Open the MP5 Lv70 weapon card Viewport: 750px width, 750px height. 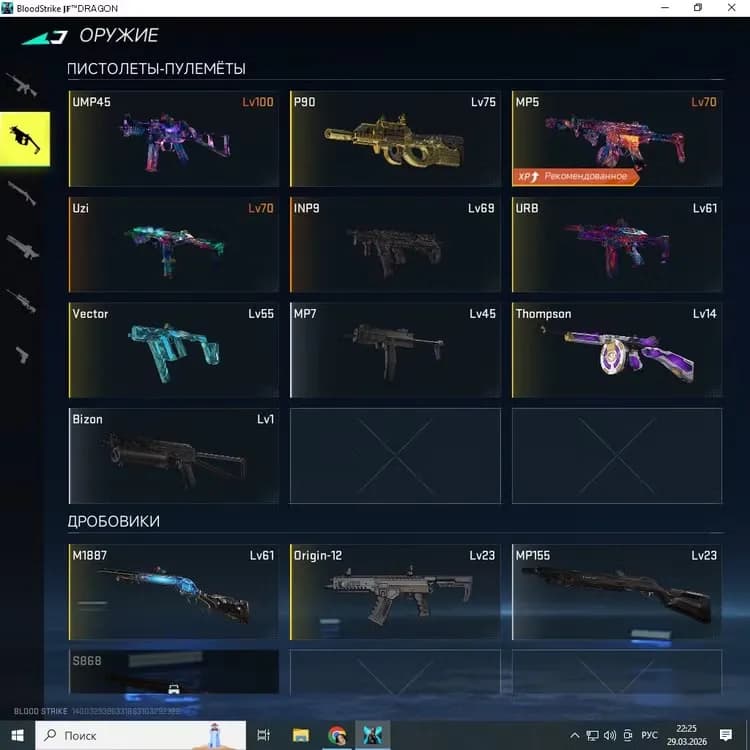tap(617, 139)
